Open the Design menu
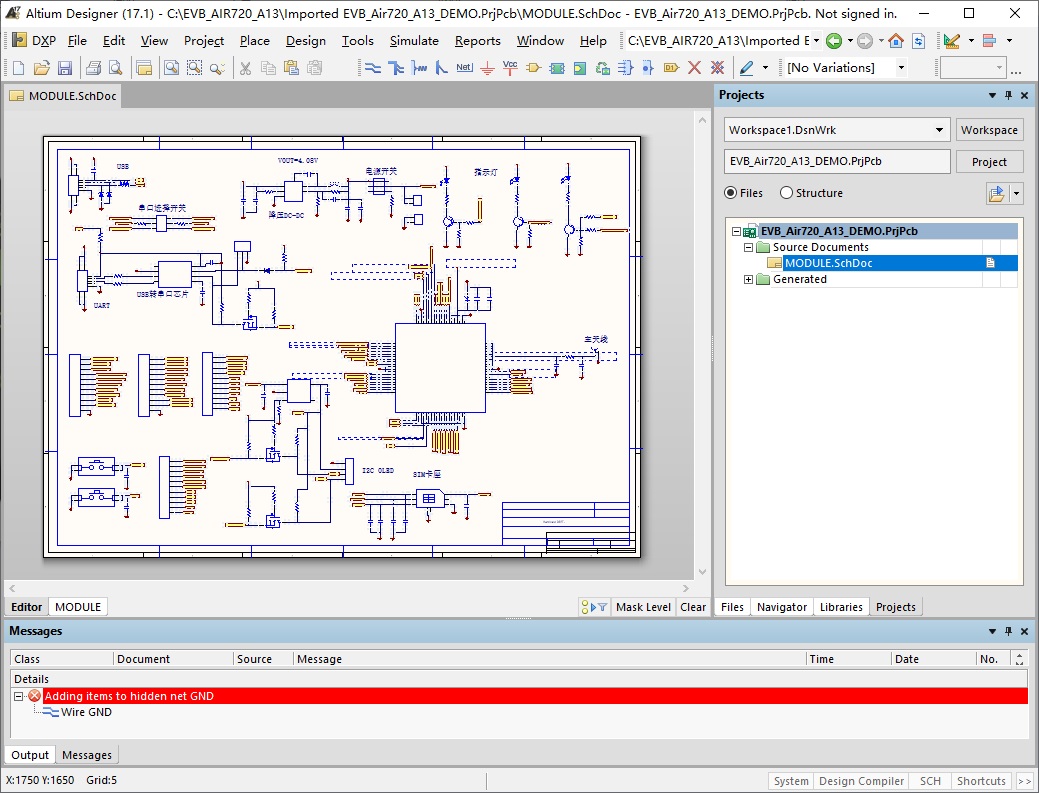1039x793 pixels. pos(305,41)
